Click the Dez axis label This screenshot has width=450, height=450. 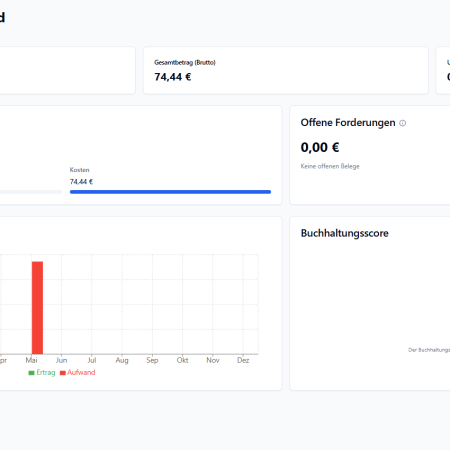click(243, 360)
